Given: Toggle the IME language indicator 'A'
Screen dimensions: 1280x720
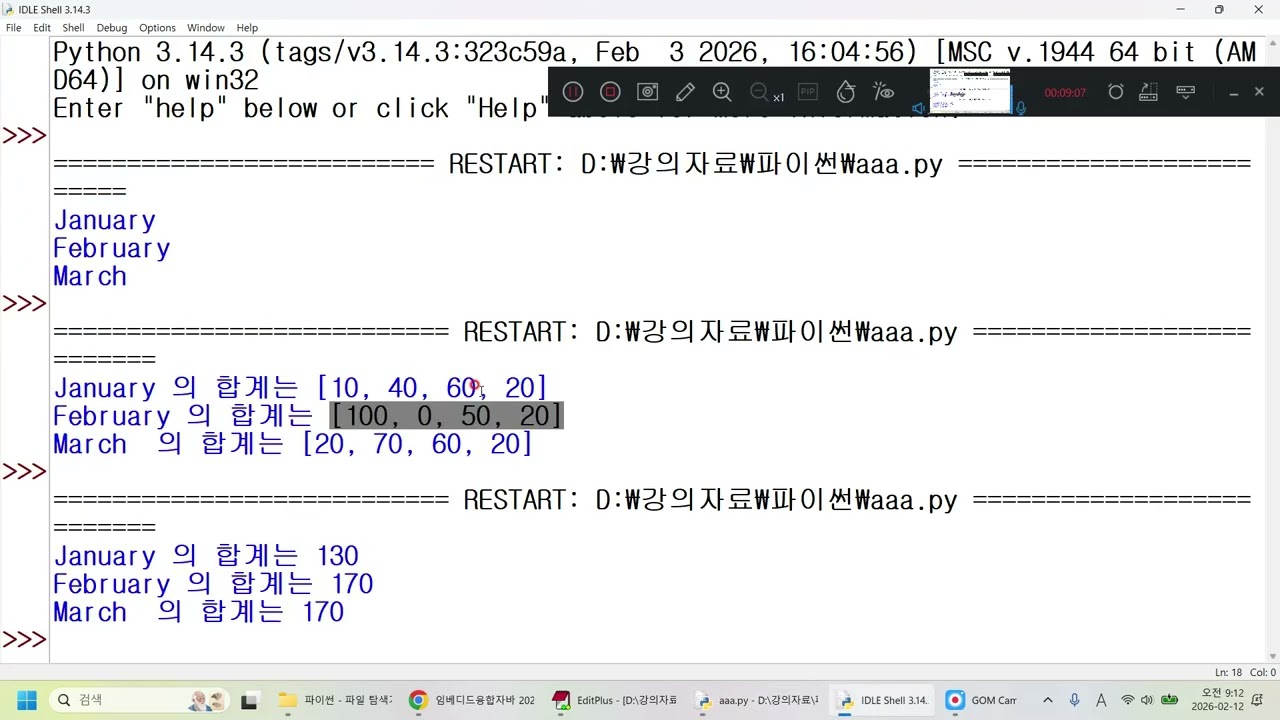Looking at the screenshot, I should (1101, 700).
